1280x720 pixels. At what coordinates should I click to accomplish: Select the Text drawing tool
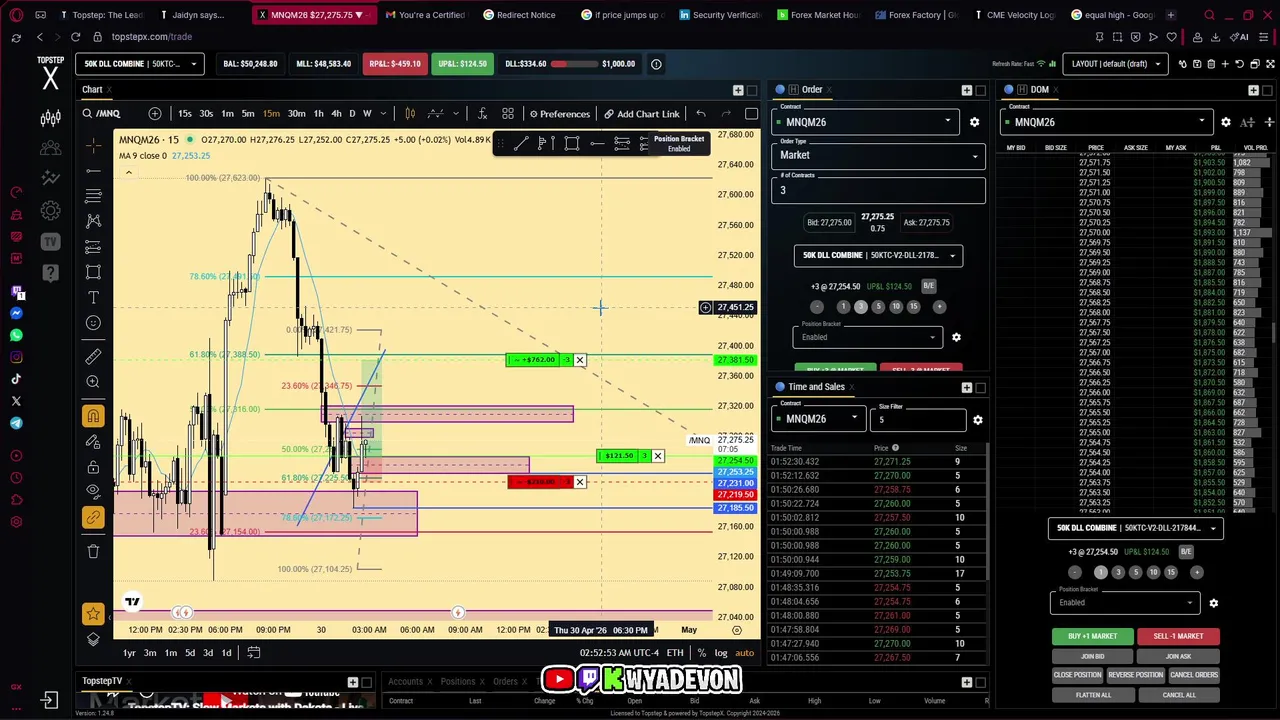point(93,297)
